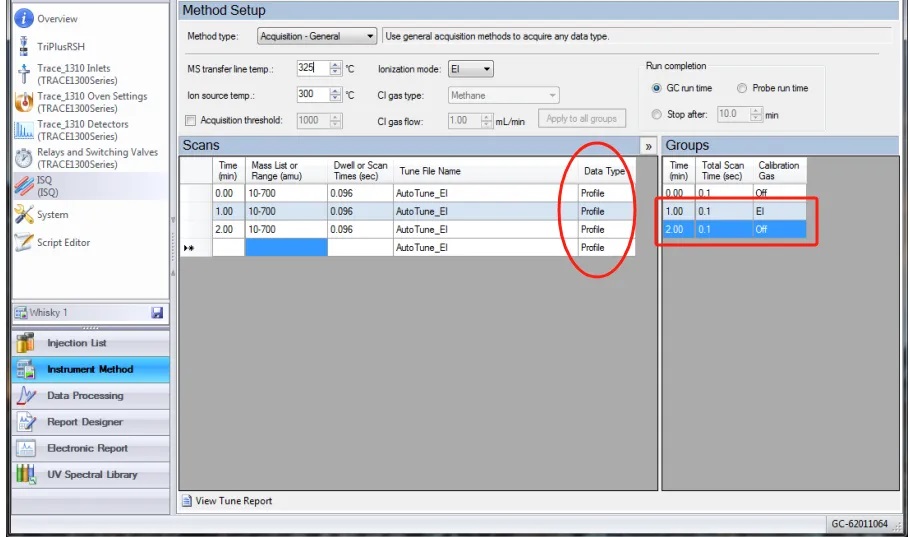This screenshot has height=537, width=910.
Task: Select the TriPlusRSH autosampler icon
Action: [x=23, y=46]
